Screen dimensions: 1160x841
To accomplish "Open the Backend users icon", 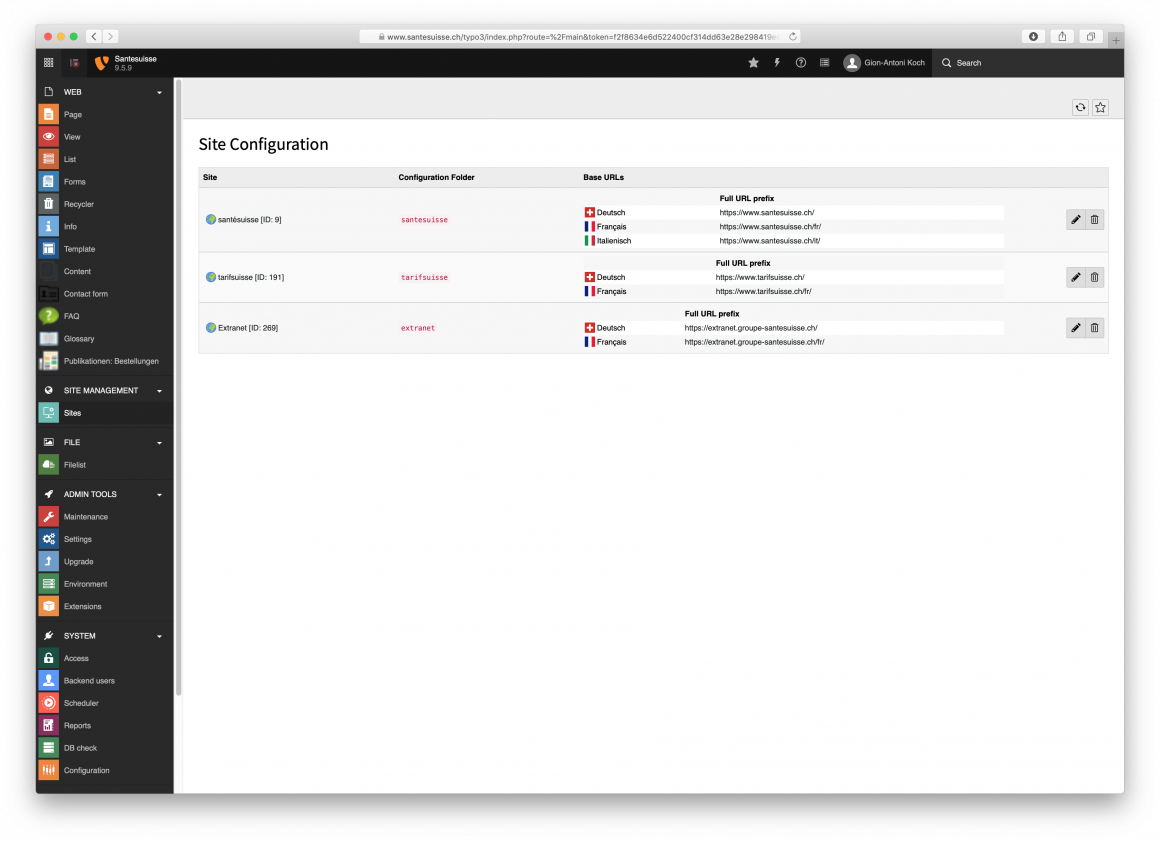I will point(48,680).
